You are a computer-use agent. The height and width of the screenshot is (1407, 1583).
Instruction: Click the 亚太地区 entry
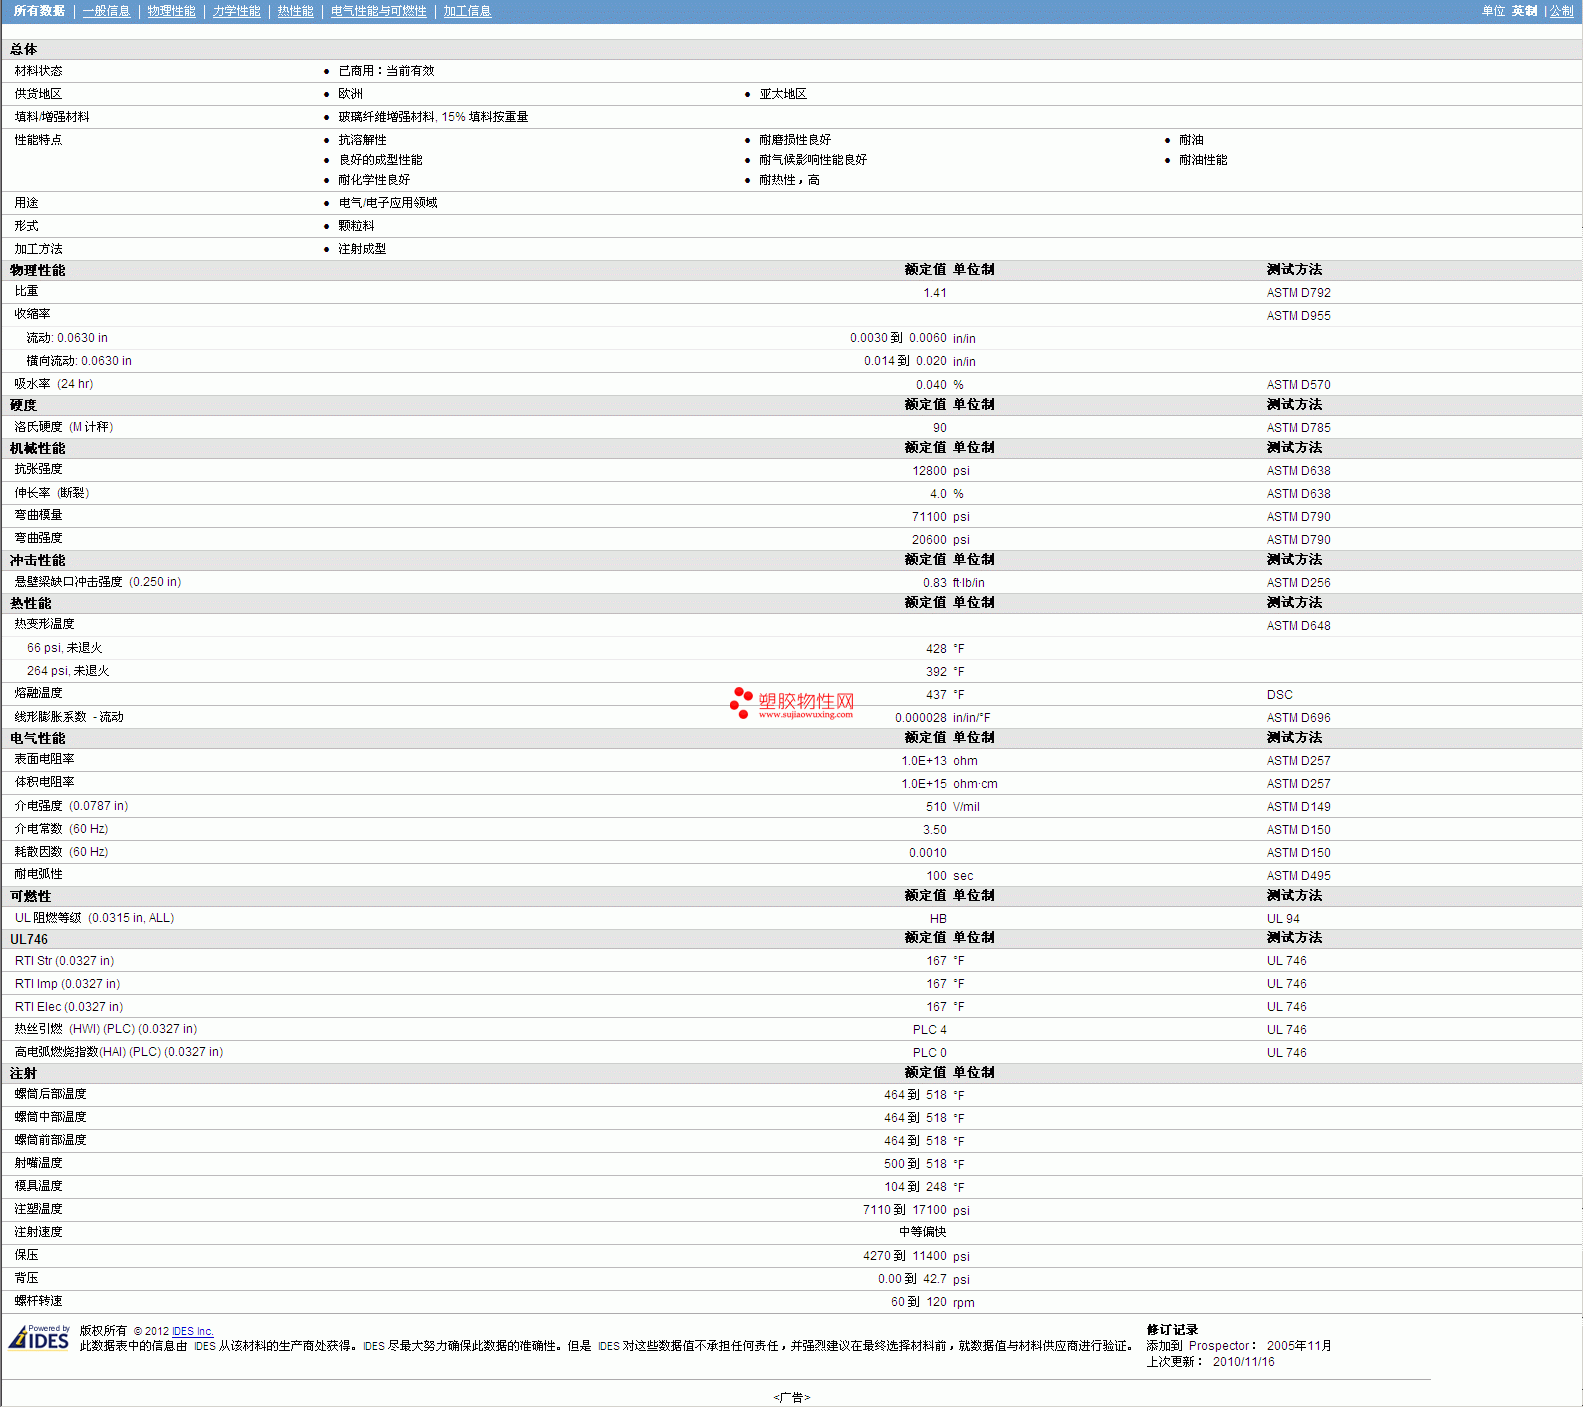click(783, 94)
